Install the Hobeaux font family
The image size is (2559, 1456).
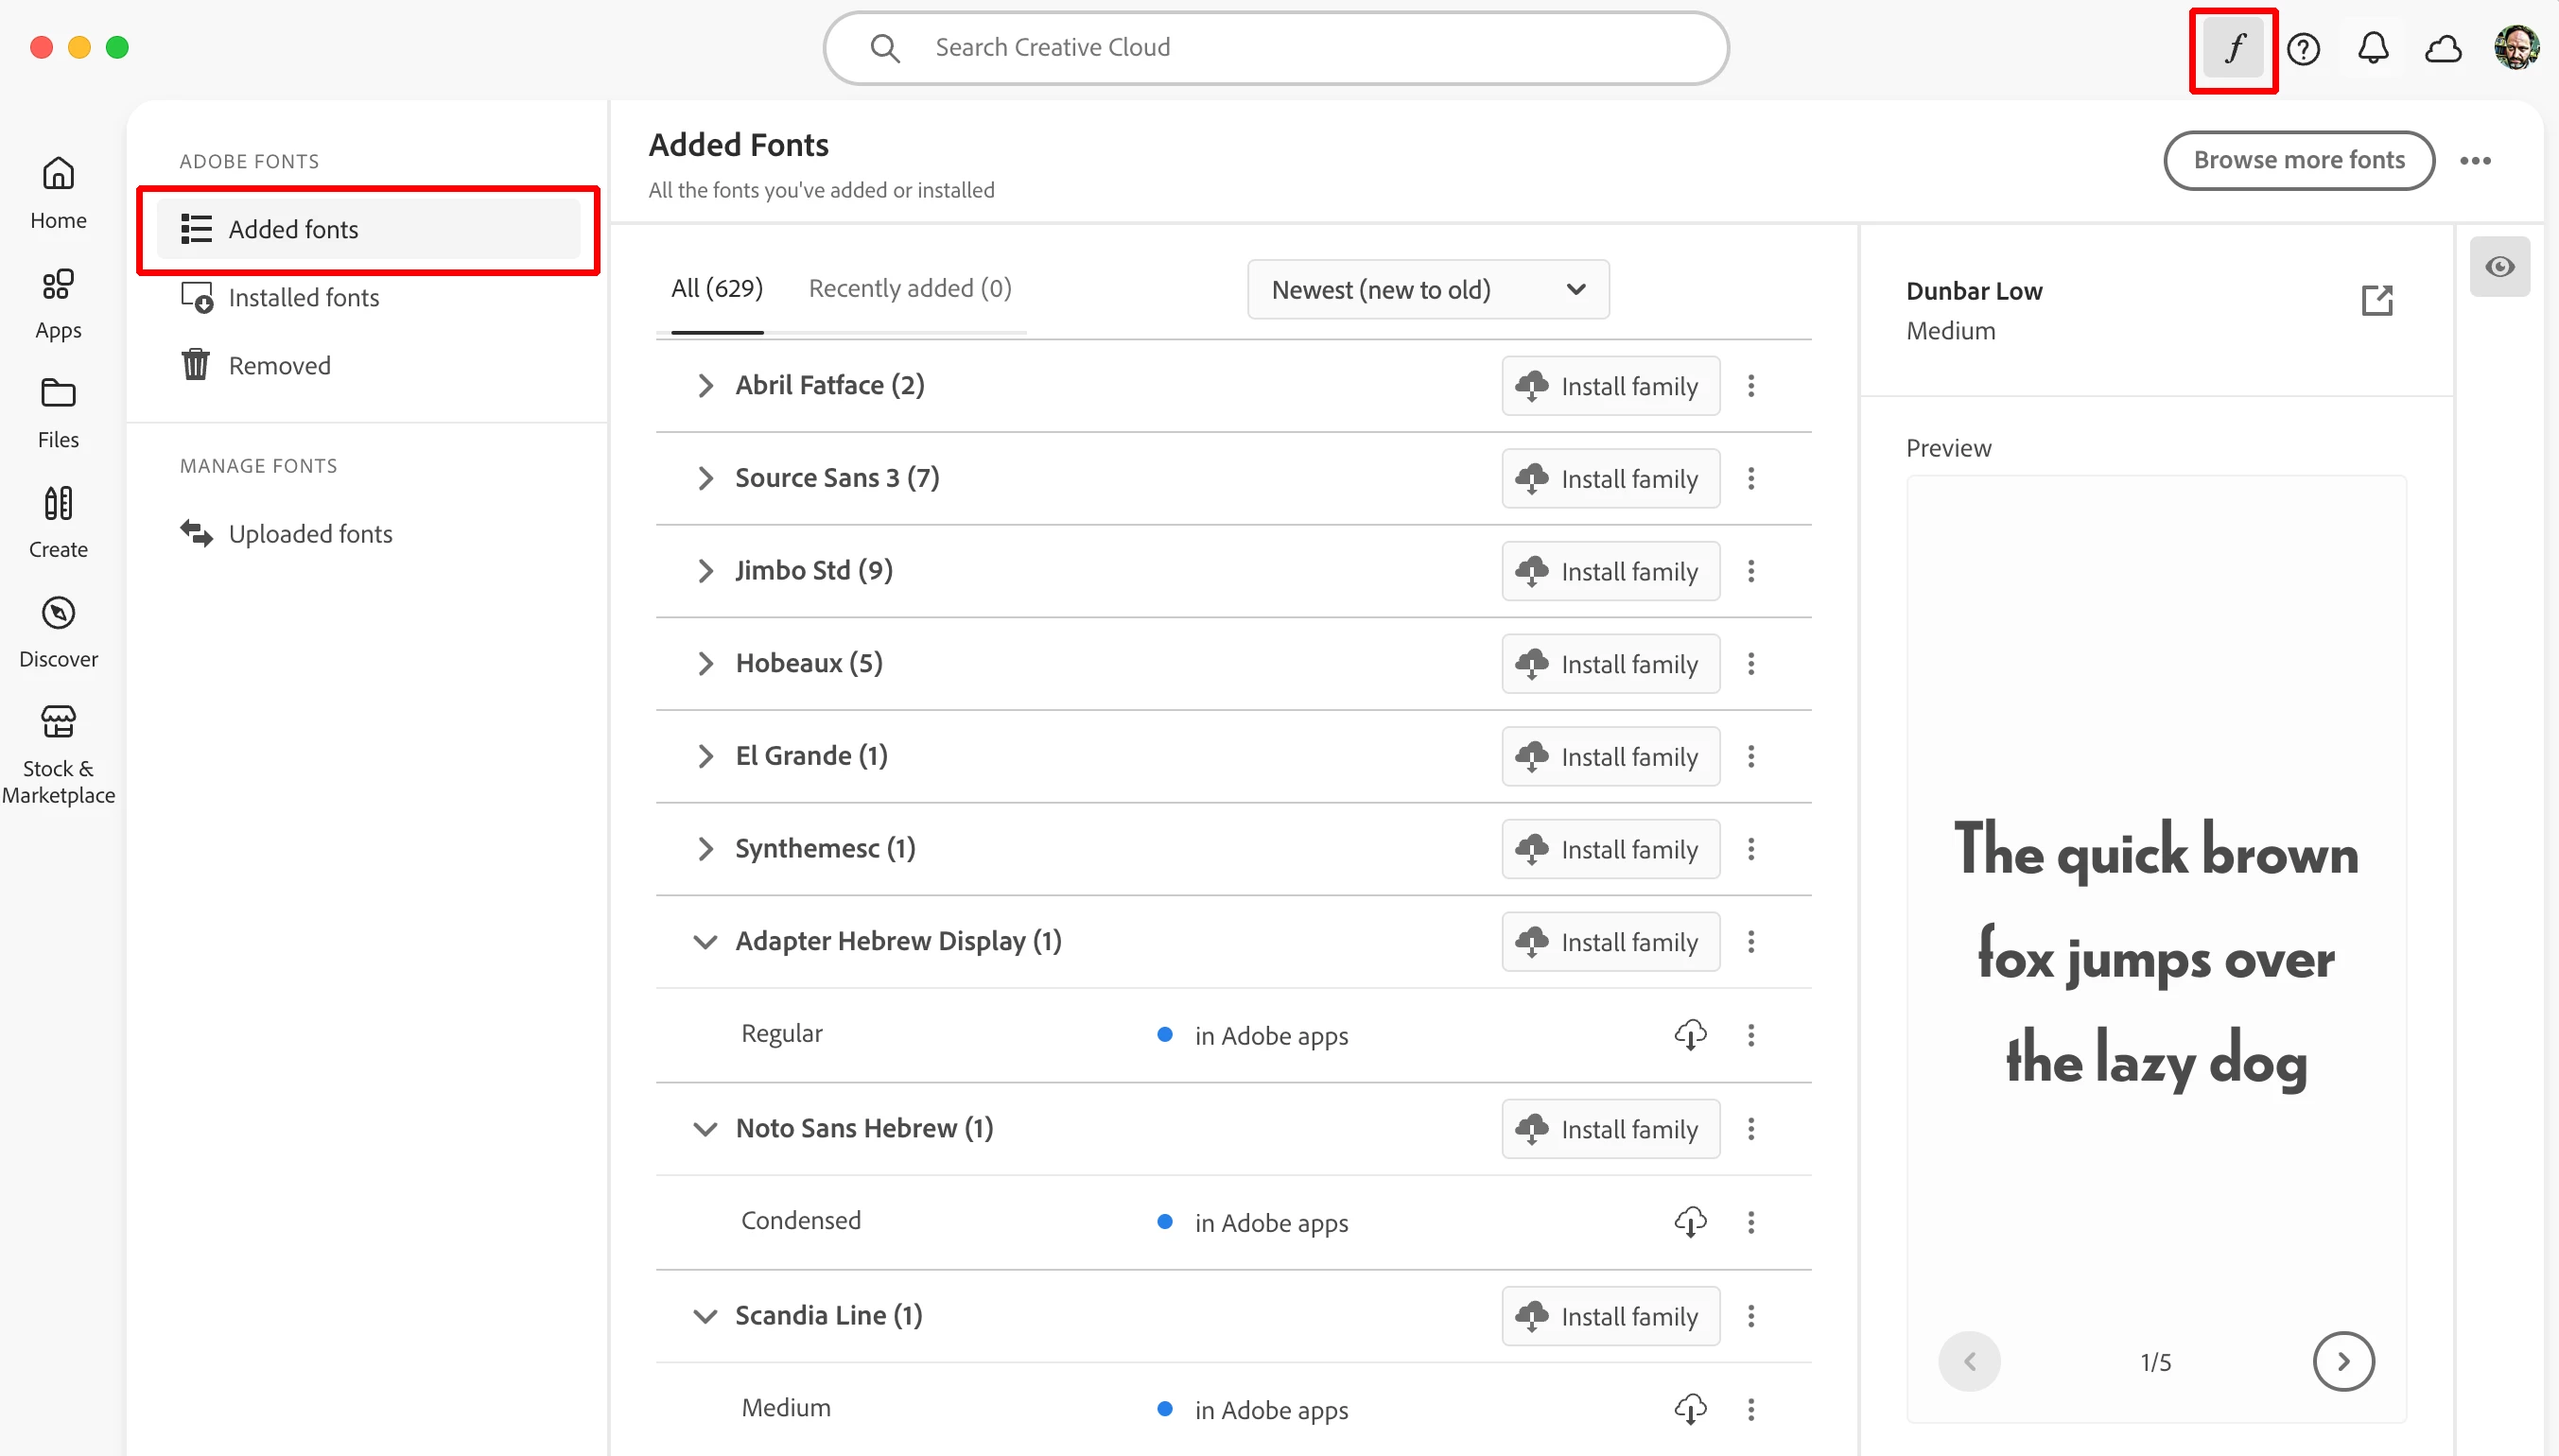pos(1609,664)
